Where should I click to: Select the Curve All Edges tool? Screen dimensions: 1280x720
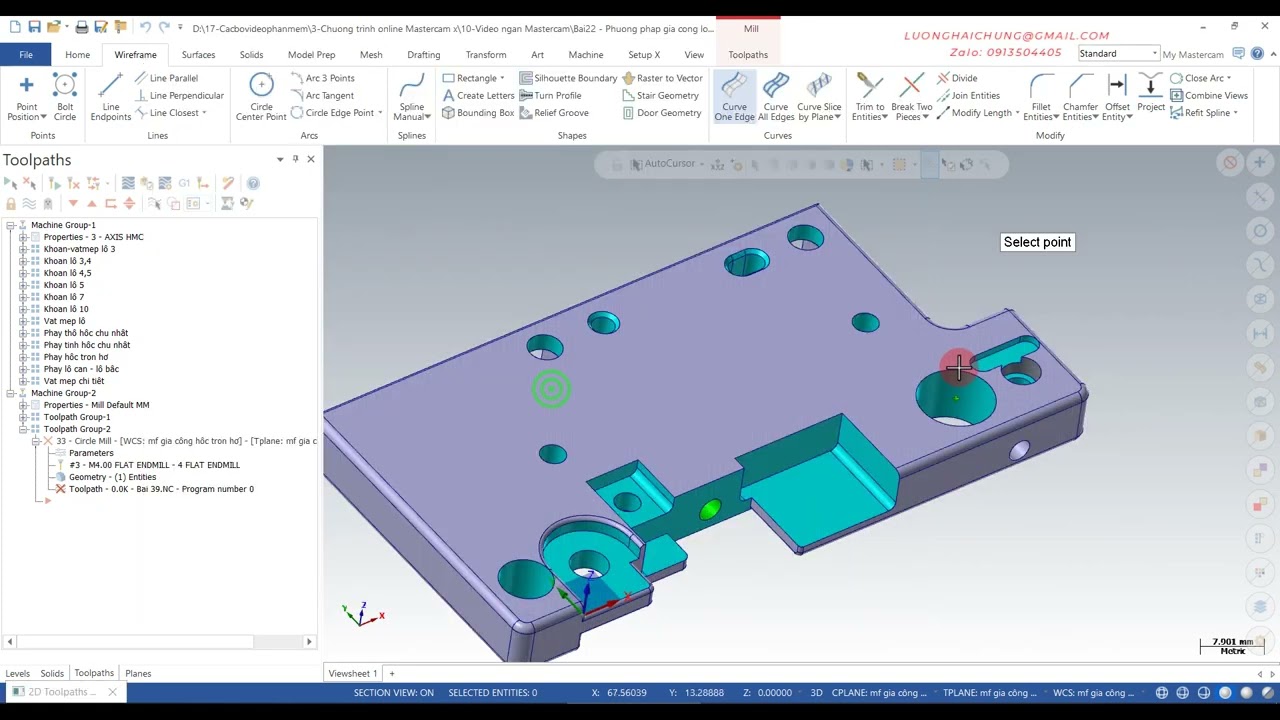(776, 97)
